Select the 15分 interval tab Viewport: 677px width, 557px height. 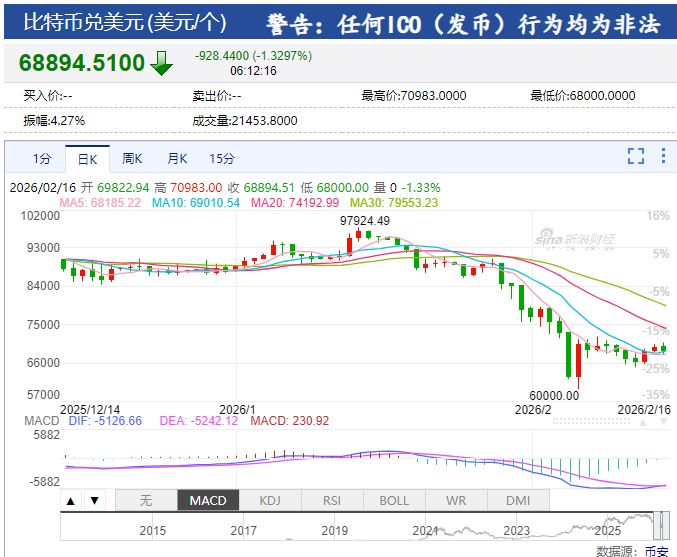[222, 158]
